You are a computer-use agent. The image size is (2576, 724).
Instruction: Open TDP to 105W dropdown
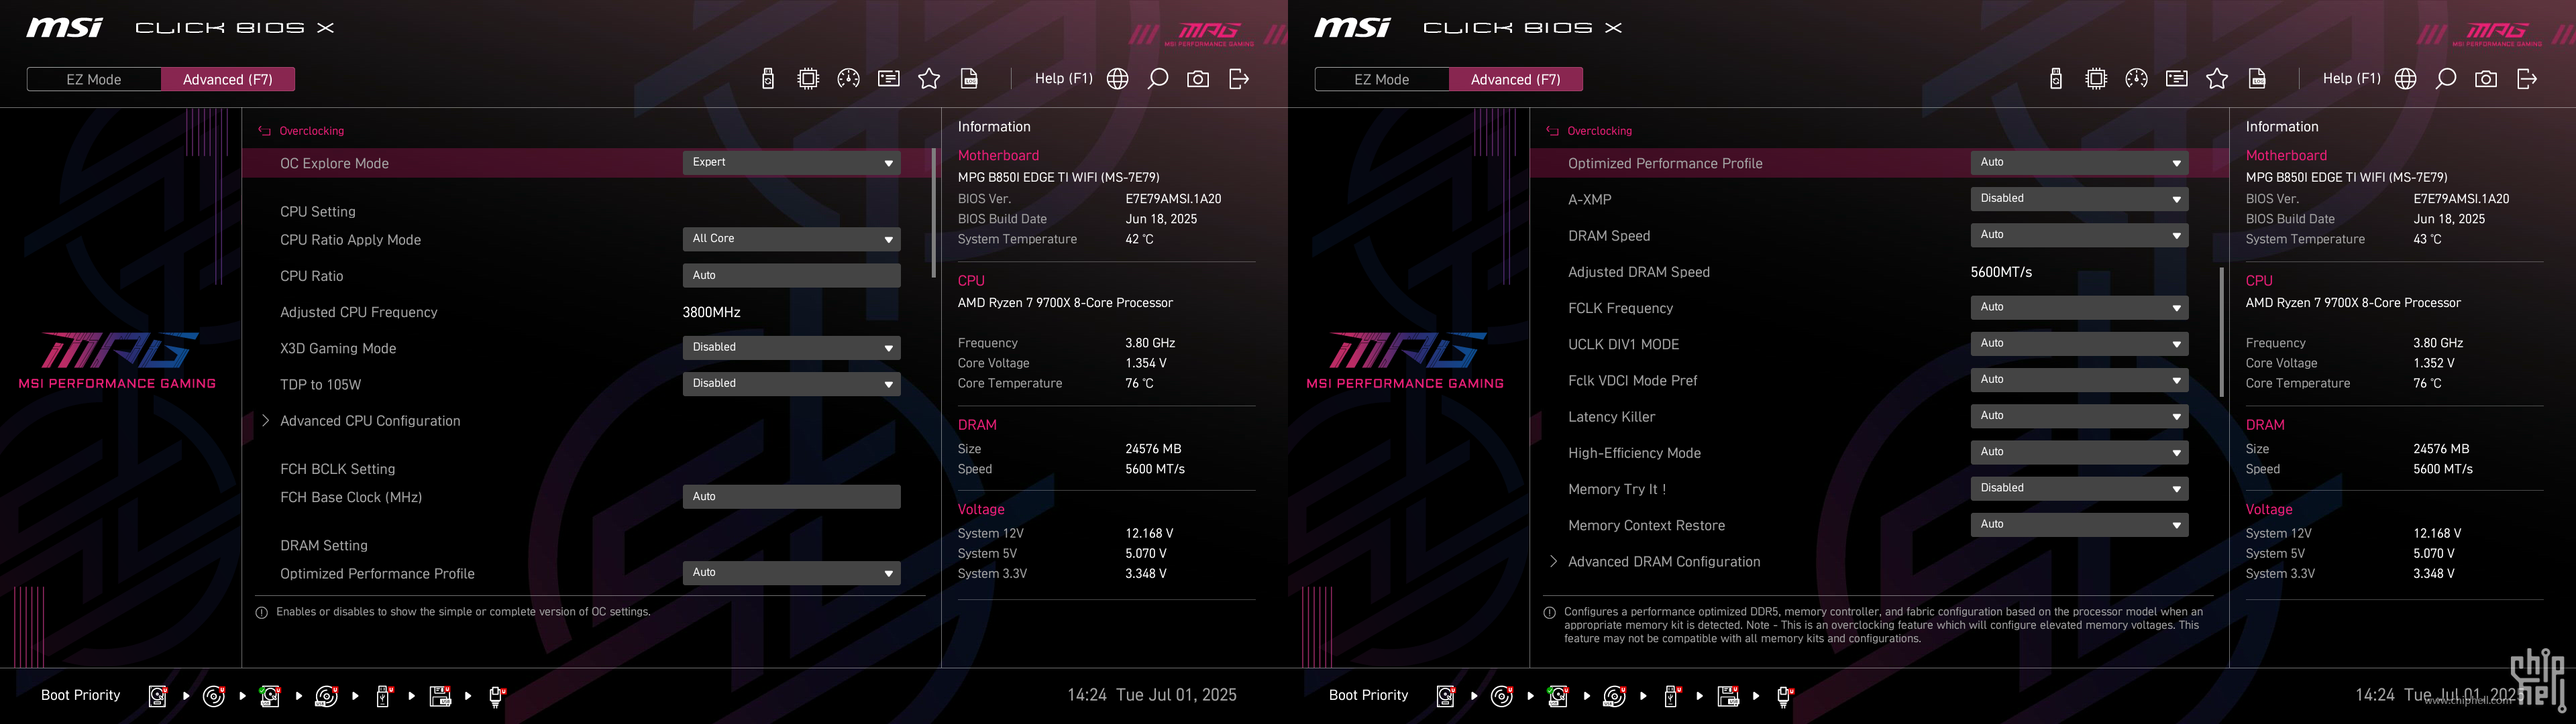point(791,384)
